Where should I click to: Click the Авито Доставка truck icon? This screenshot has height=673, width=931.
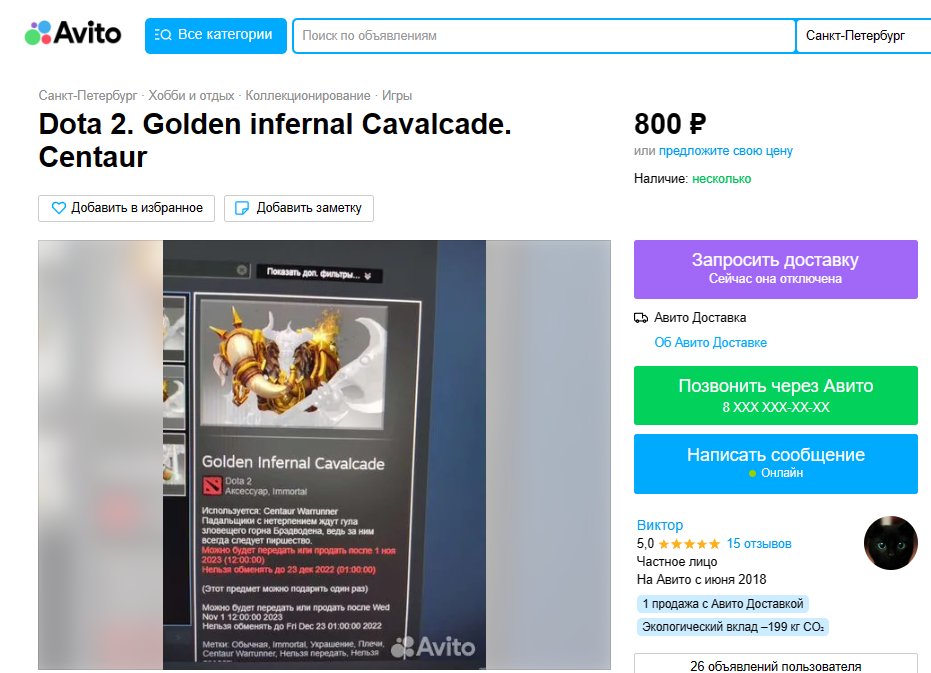click(641, 318)
